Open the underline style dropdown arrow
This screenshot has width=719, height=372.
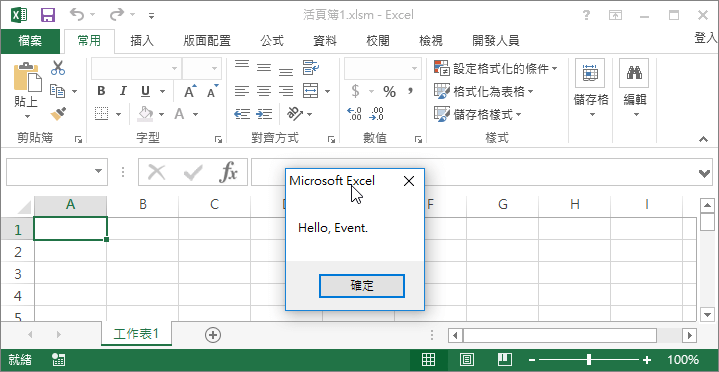[x=162, y=91]
